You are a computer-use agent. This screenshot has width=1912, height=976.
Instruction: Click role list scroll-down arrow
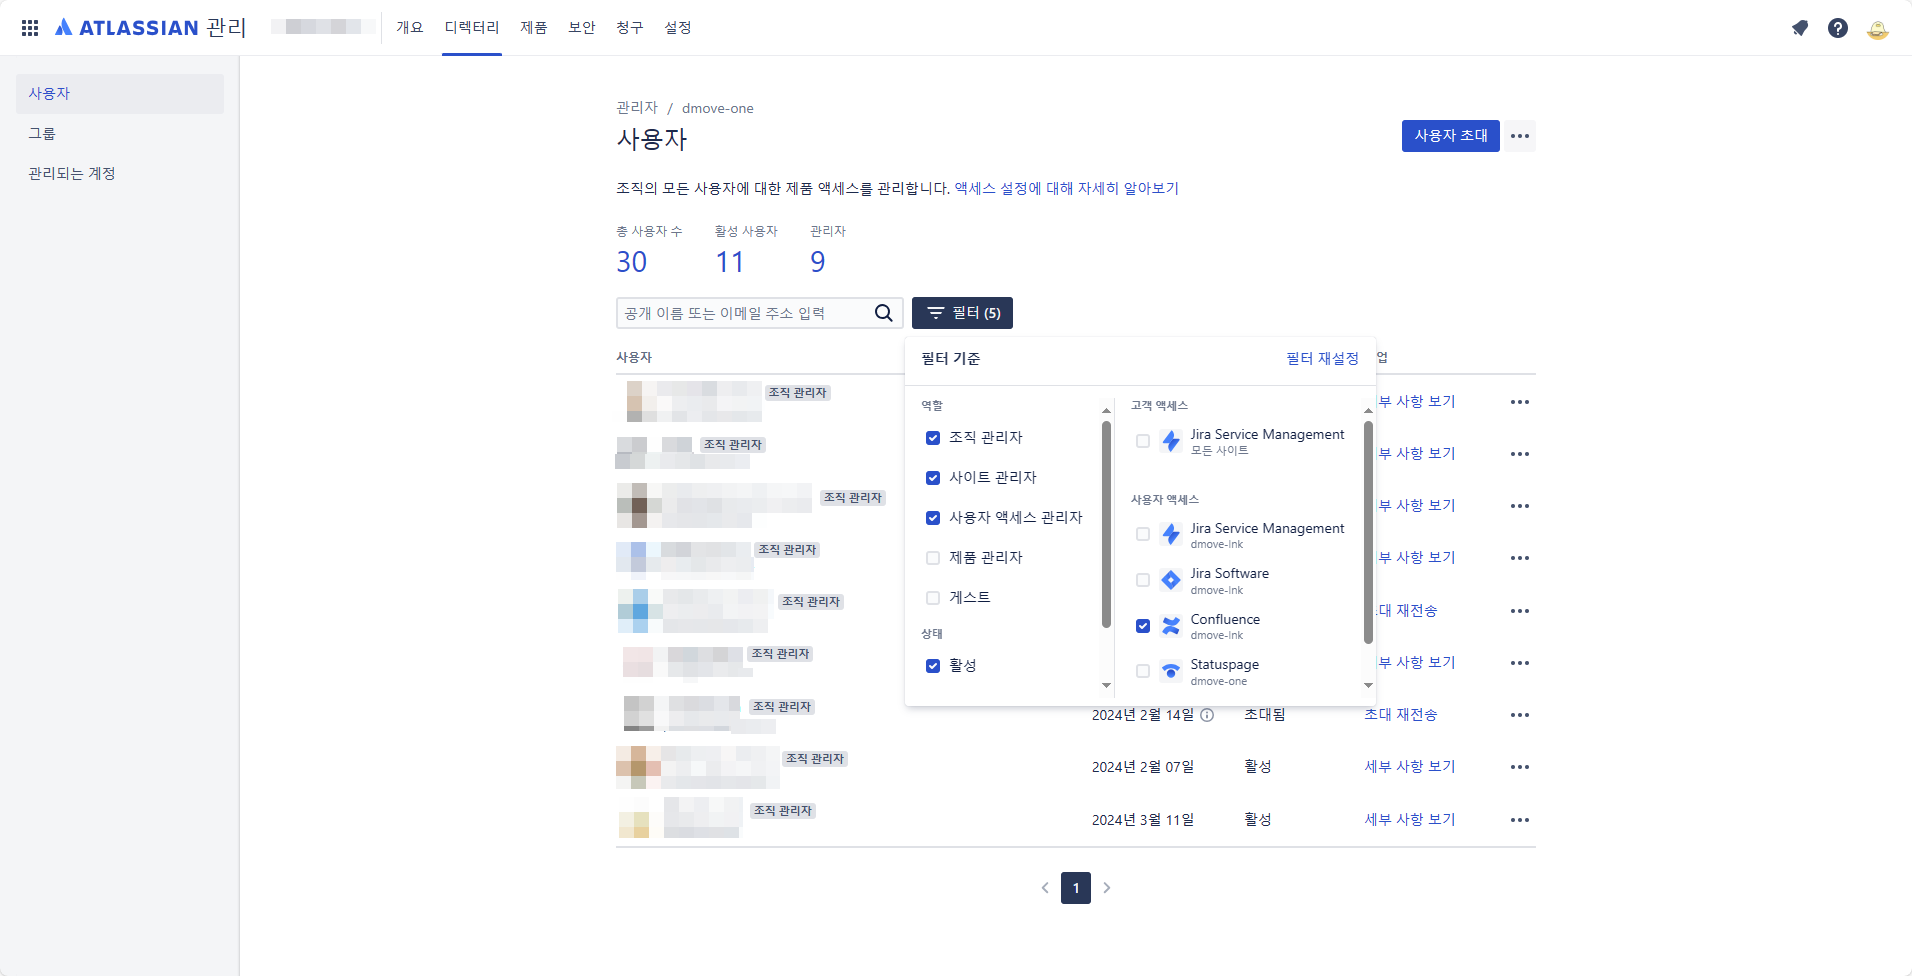click(1106, 685)
